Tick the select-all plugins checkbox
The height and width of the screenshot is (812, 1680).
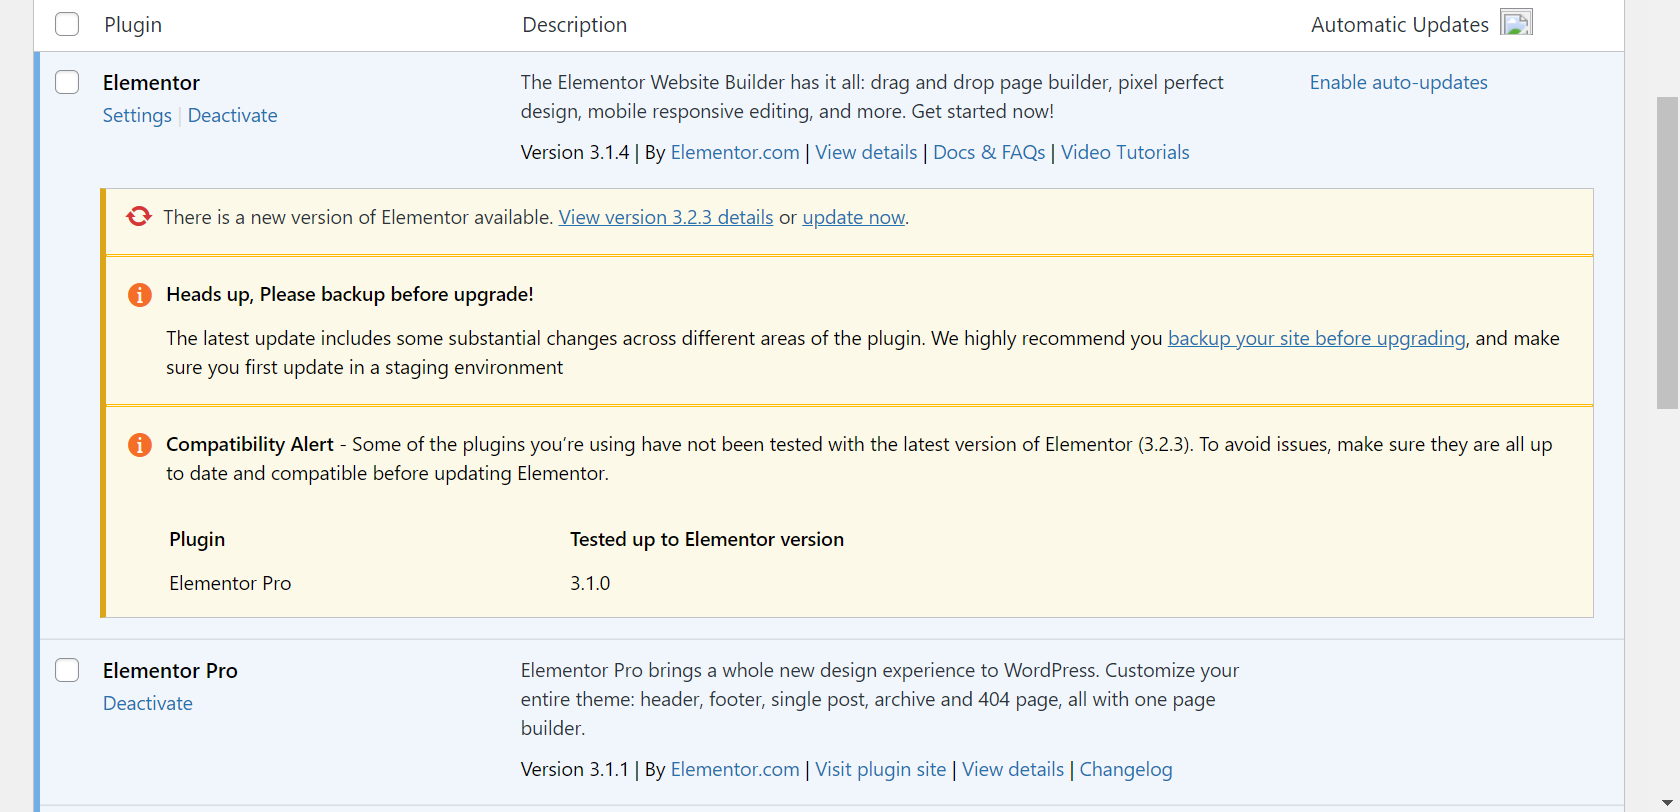(x=67, y=24)
